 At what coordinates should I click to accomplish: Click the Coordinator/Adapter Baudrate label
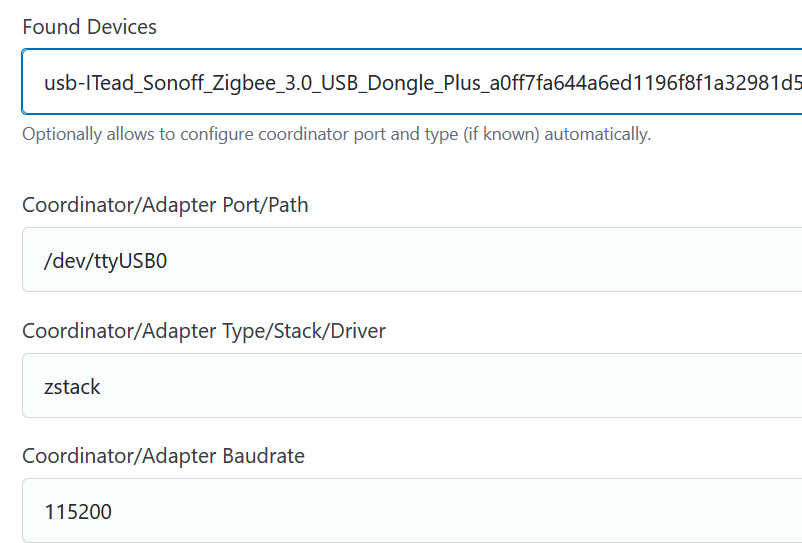pos(163,456)
